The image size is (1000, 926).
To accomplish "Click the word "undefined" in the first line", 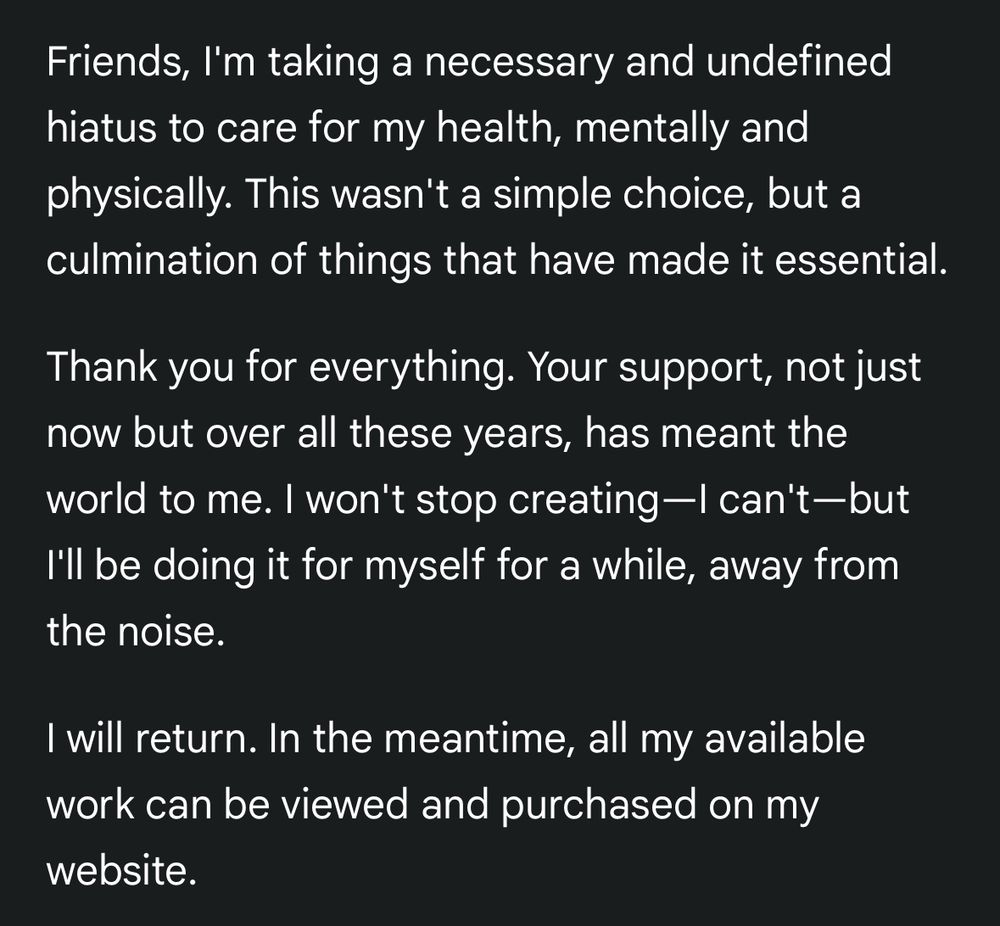I will pyautogui.click(x=799, y=62).
